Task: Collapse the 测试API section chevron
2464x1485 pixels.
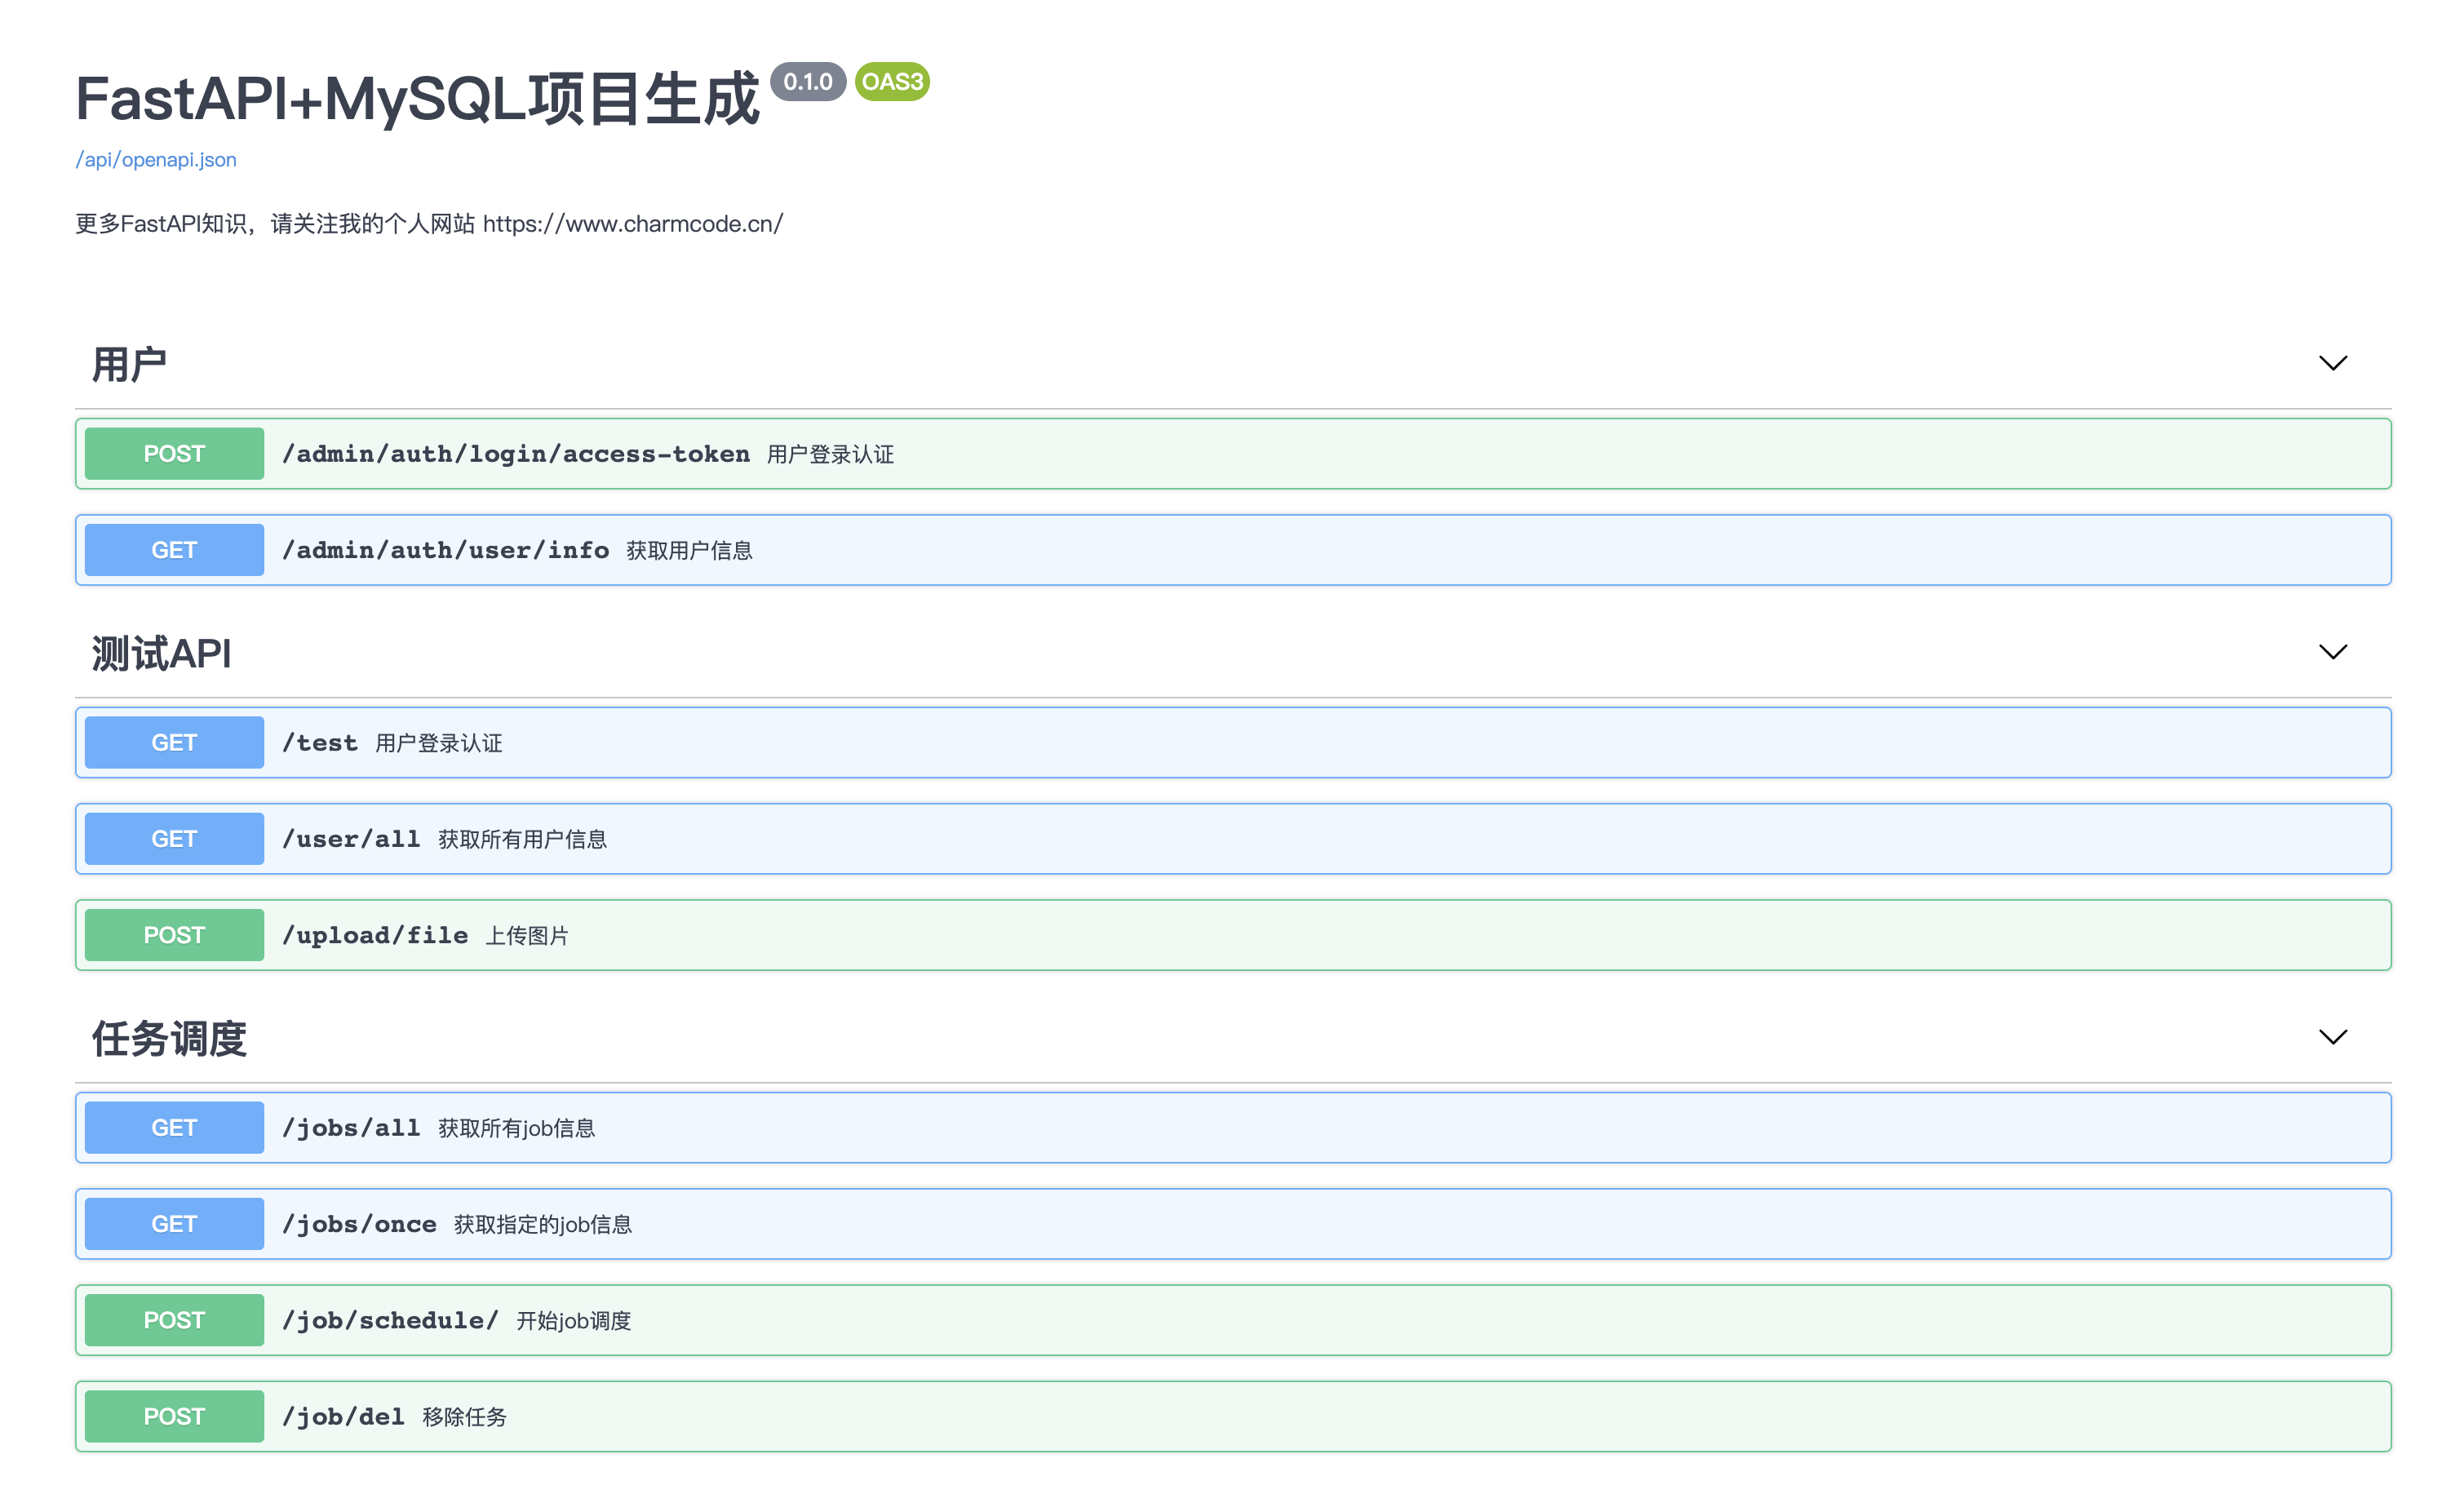Action: (2331, 652)
